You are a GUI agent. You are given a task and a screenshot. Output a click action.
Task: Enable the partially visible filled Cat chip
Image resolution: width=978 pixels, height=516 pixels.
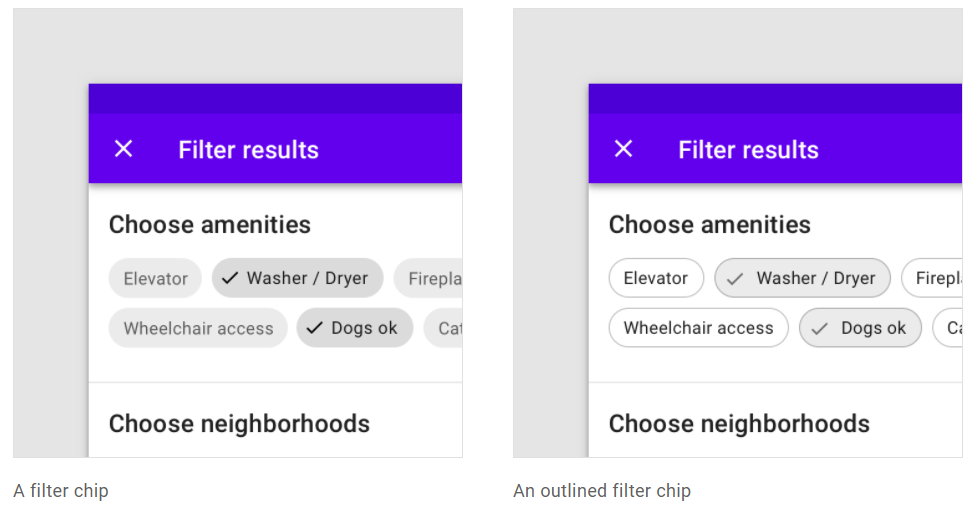(x=445, y=328)
